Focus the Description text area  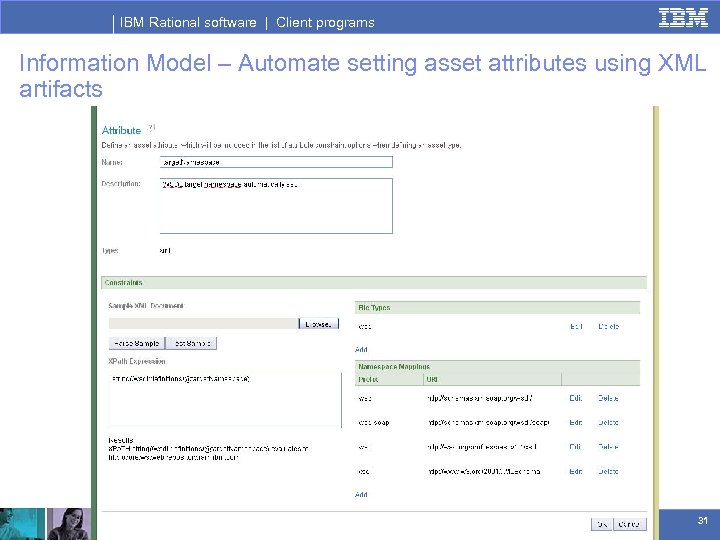tap(276, 205)
